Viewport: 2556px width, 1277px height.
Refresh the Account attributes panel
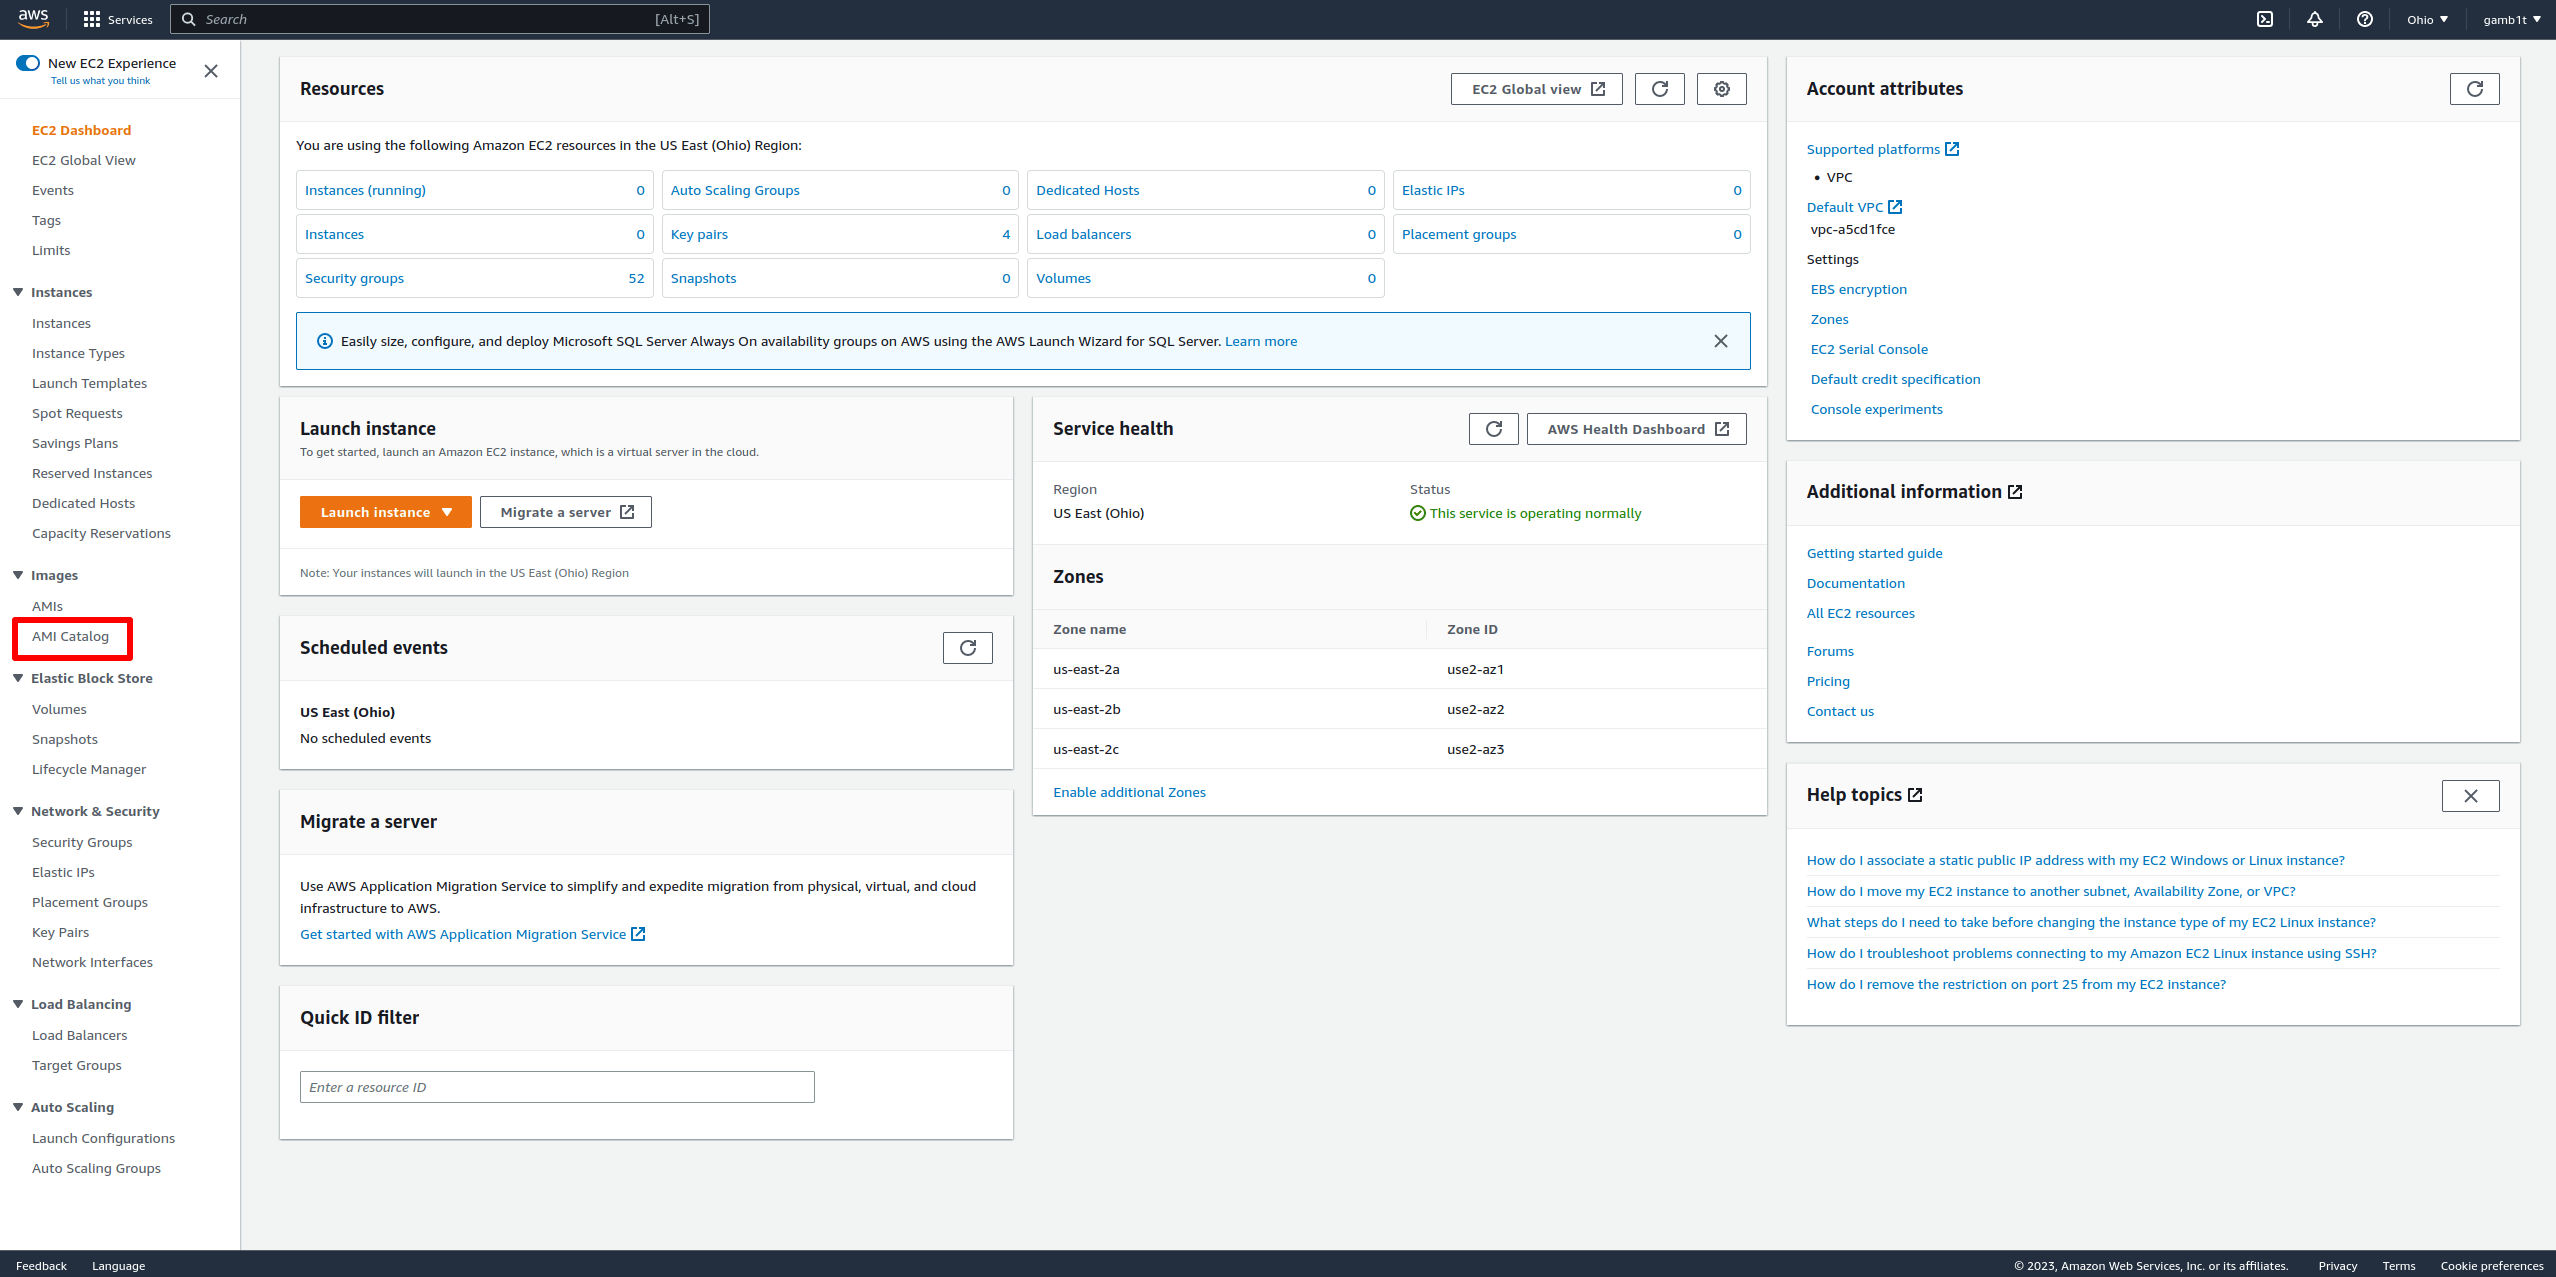click(x=2475, y=89)
